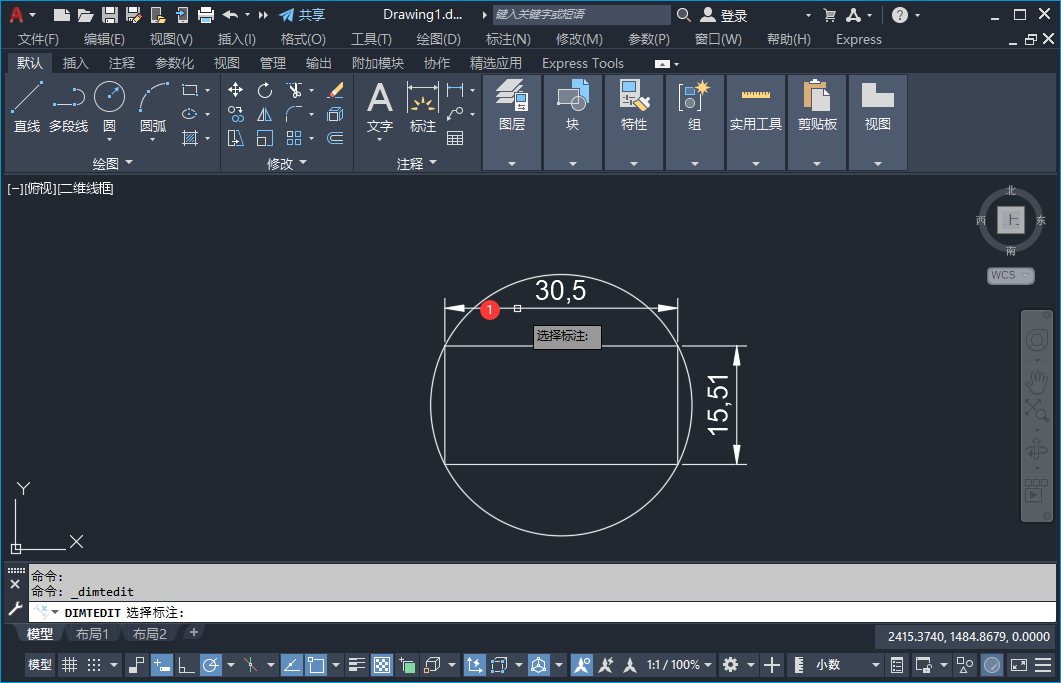This screenshot has width=1061, height=683.
Task: Toggle lineweight display in status bar
Action: pyautogui.click(x=357, y=665)
